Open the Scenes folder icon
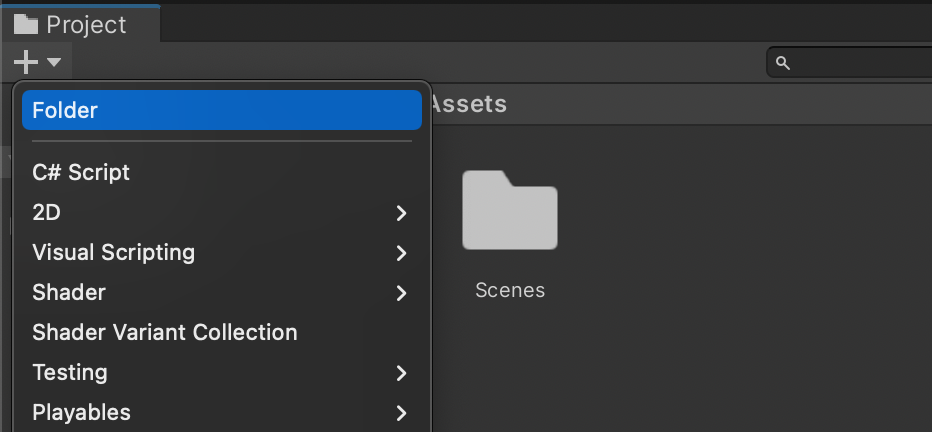This screenshot has width=932, height=432. 509,210
